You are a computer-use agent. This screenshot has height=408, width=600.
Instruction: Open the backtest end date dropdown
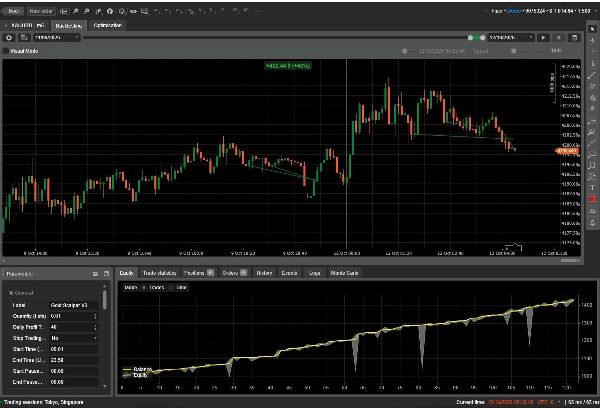point(511,38)
